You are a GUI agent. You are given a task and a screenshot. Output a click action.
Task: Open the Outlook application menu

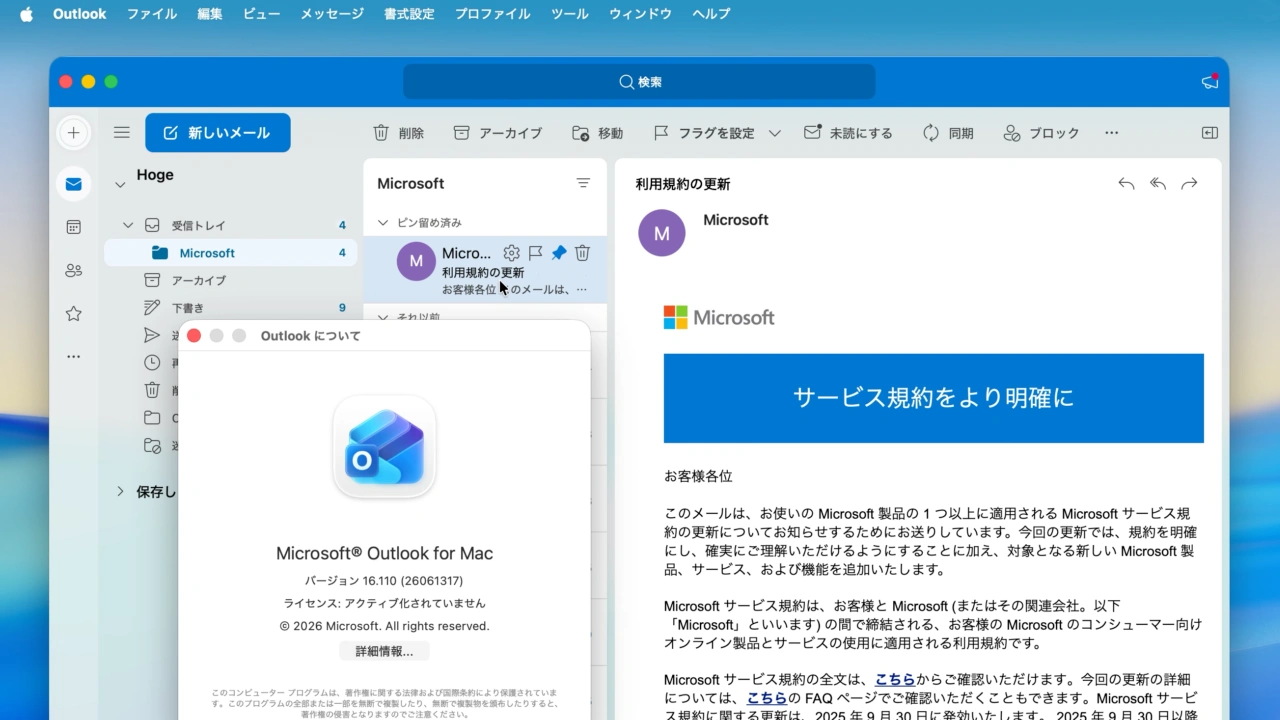point(79,14)
